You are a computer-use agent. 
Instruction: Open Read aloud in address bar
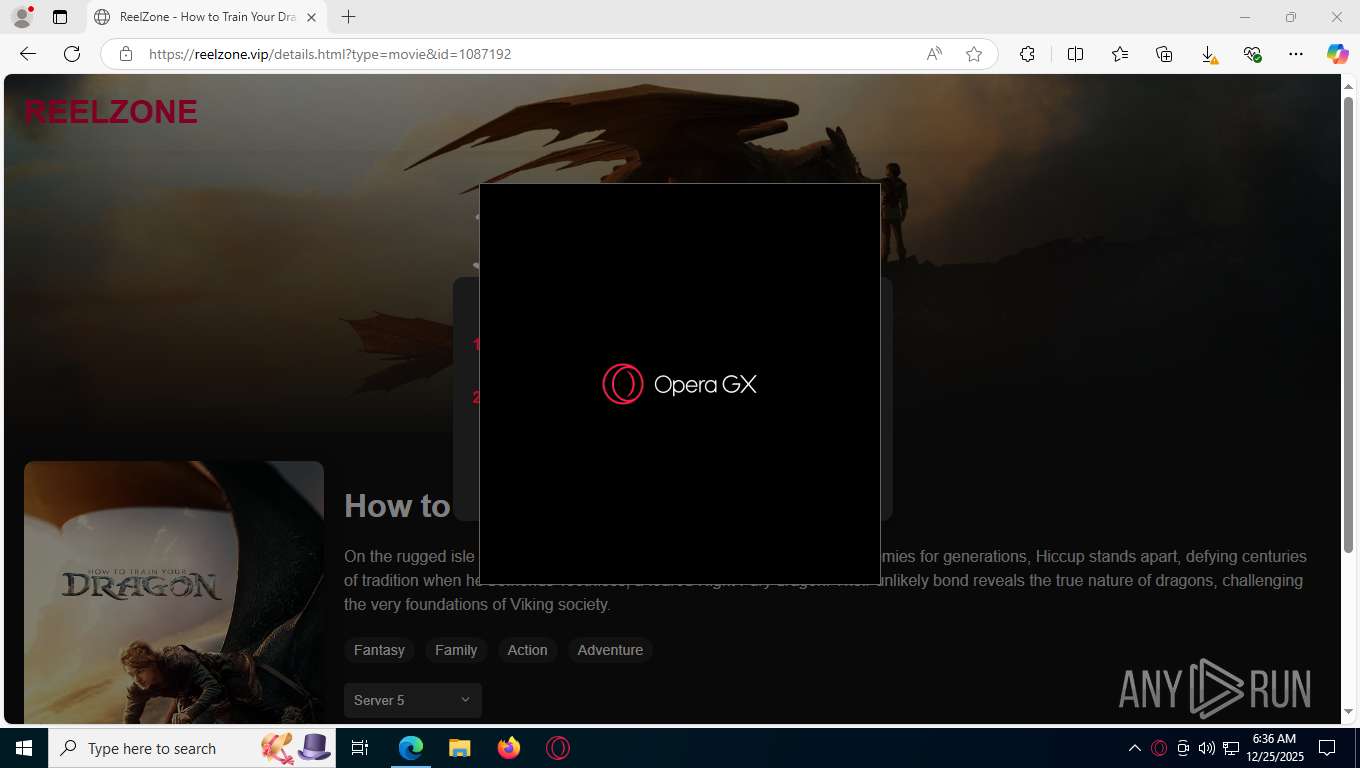click(934, 54)
